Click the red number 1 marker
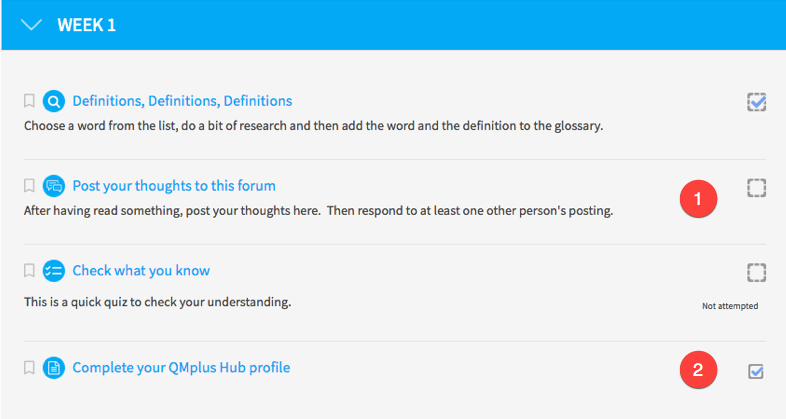This screenshot has height=419, width=786. (698, 199)
